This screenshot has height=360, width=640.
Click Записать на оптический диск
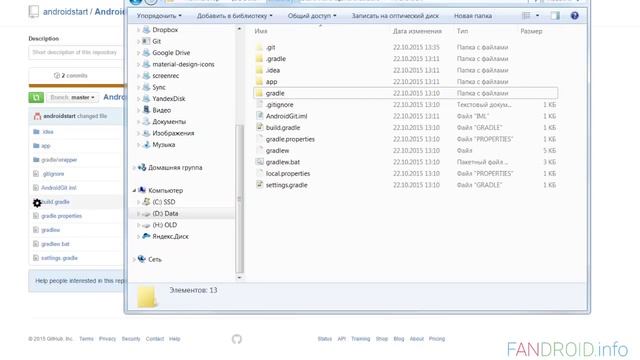[395, 16]
